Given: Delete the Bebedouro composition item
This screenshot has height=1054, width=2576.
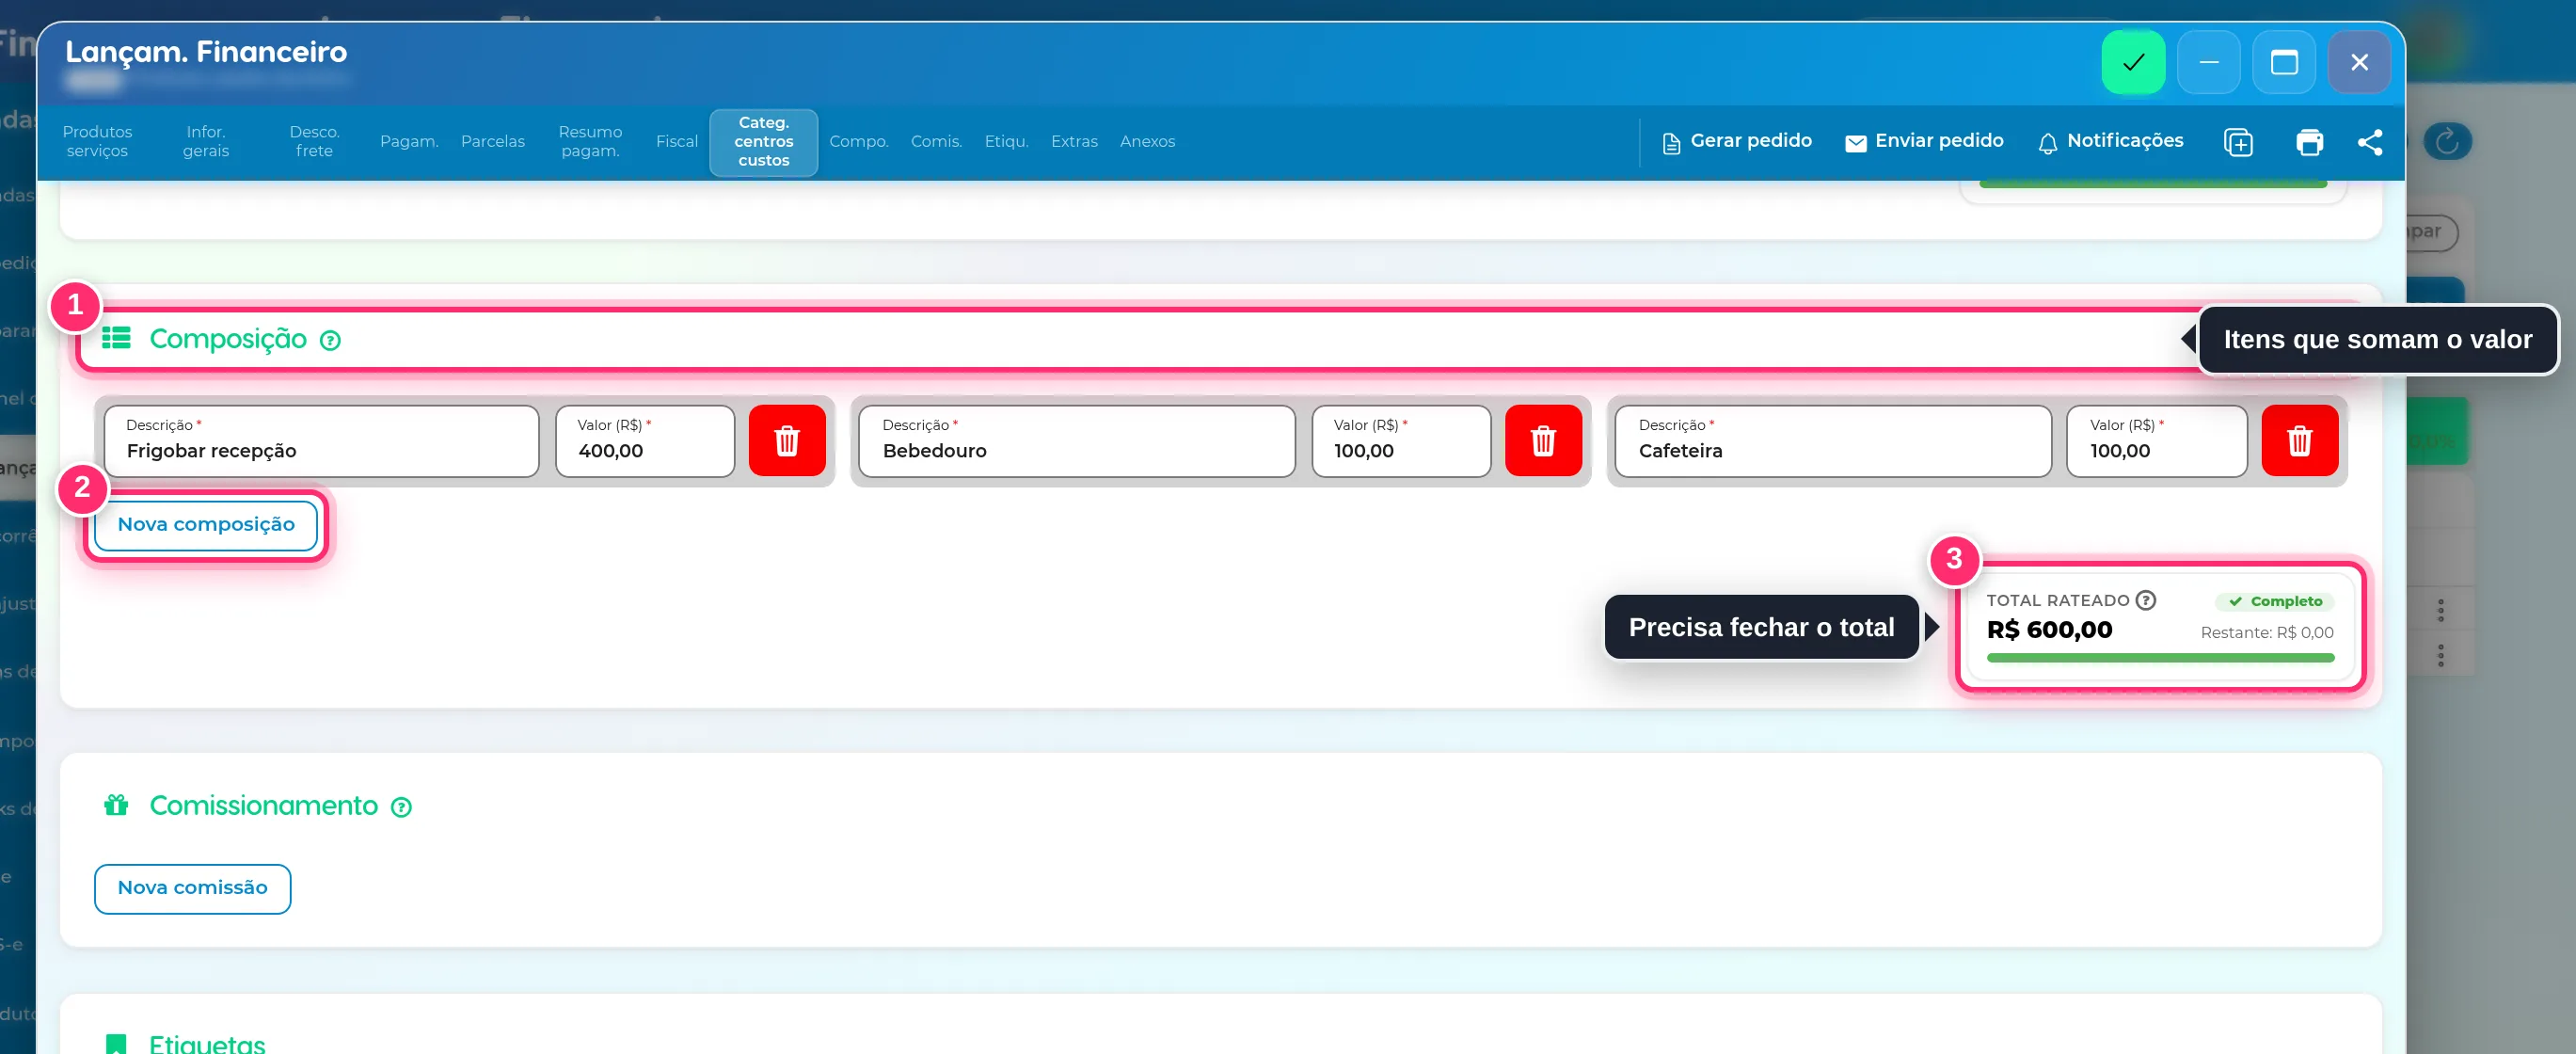Looking at the screenshot, I should [1543, 441].
